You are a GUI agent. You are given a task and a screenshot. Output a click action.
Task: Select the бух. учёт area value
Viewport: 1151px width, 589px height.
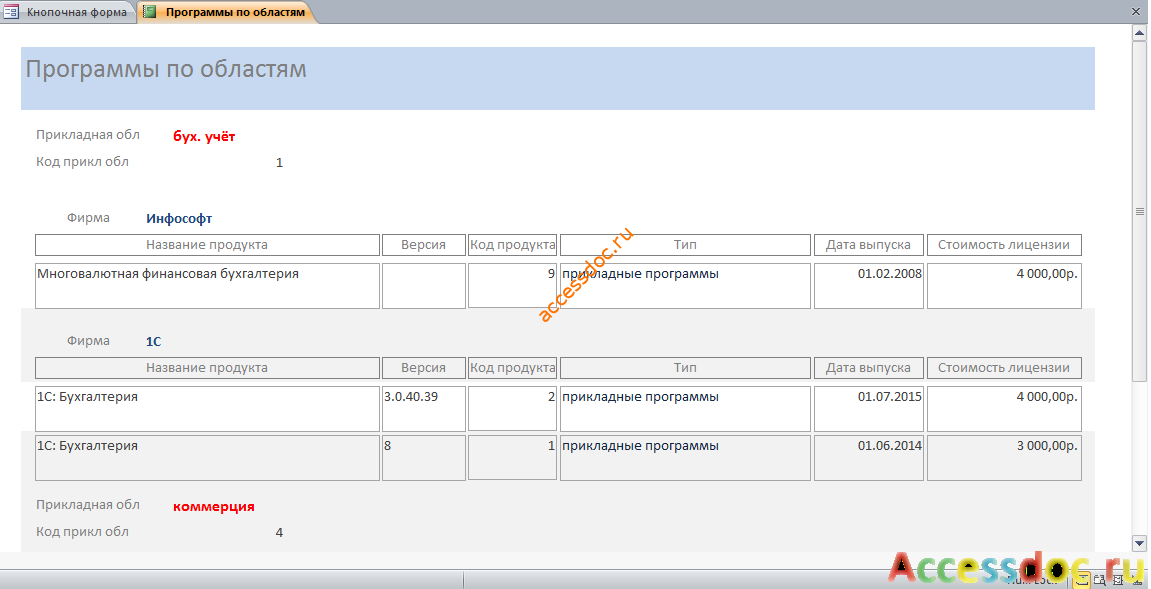tap(204, 136)
